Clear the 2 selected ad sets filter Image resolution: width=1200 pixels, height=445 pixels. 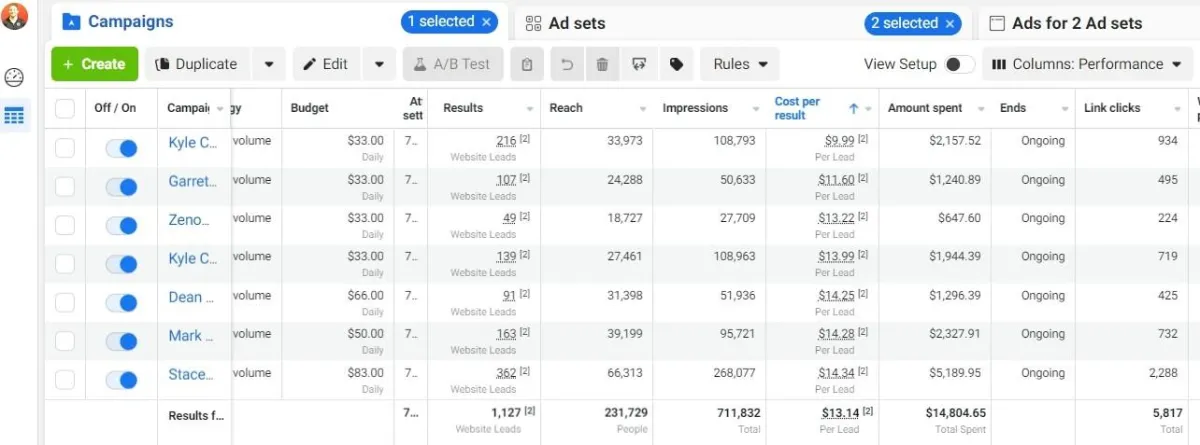(x=950, y=23)
